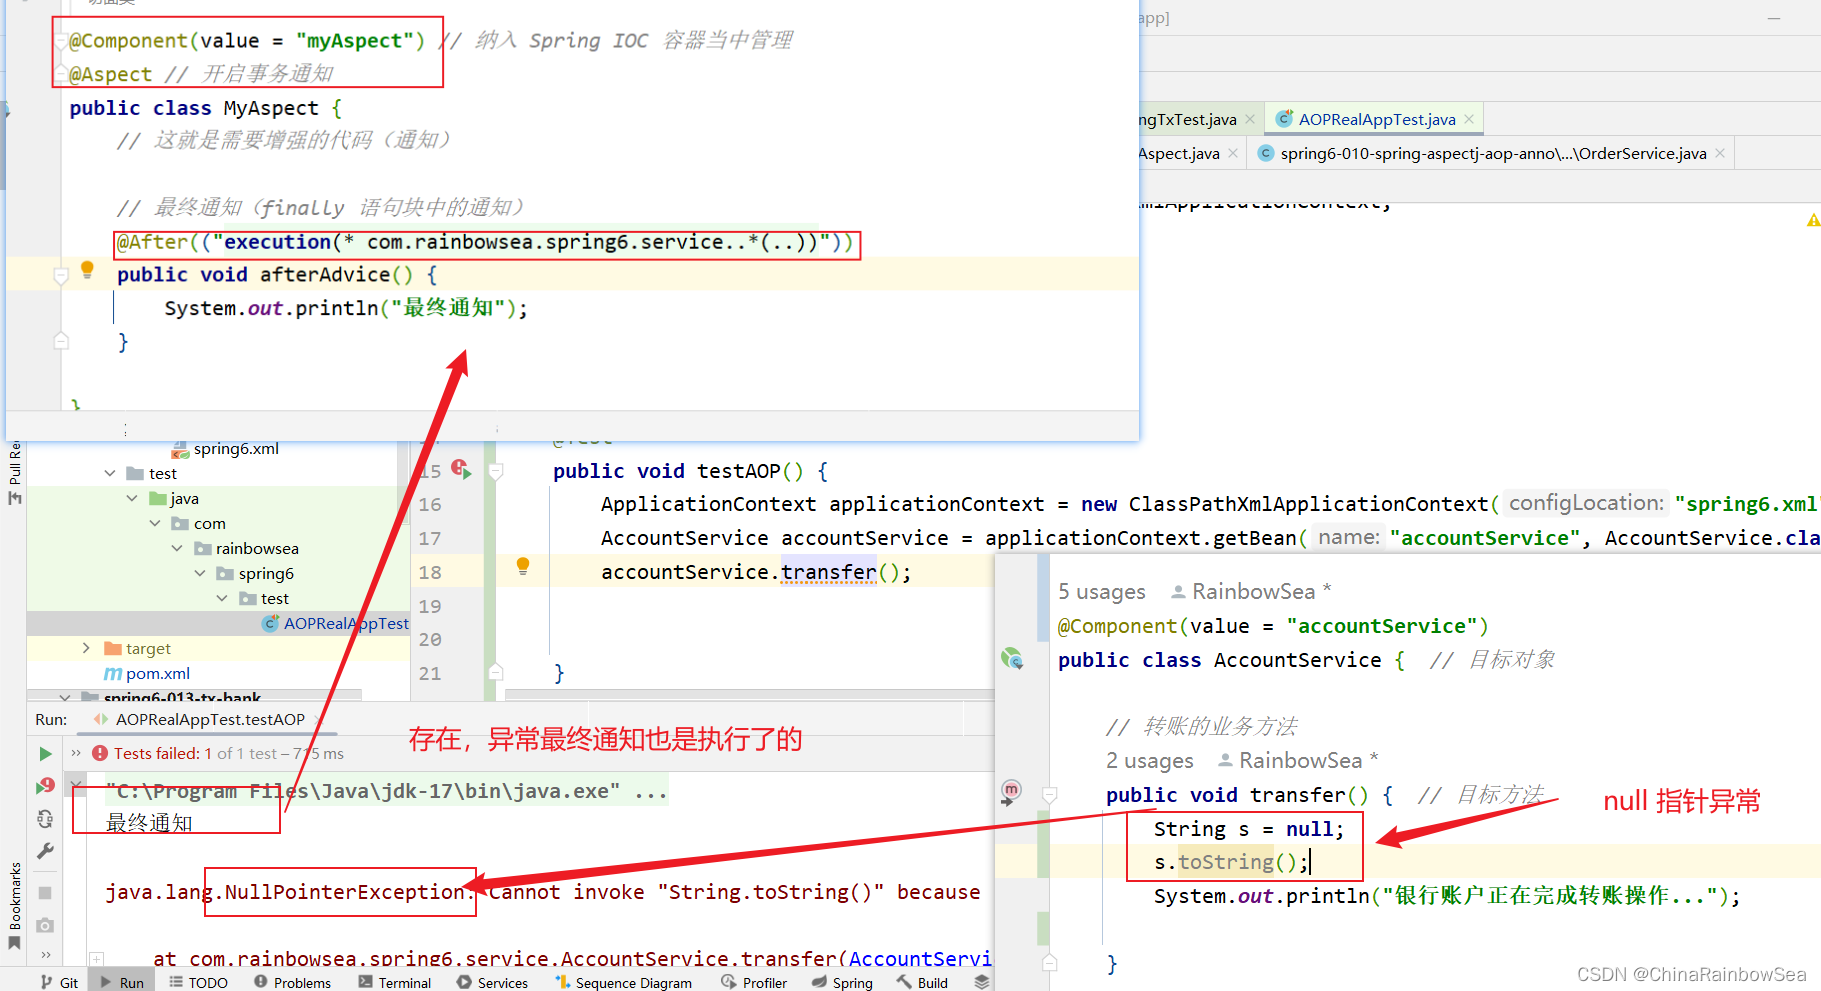
Task: Select the AOPRealAppTest.testAOP run tab
Action: (x=210, y=720)
